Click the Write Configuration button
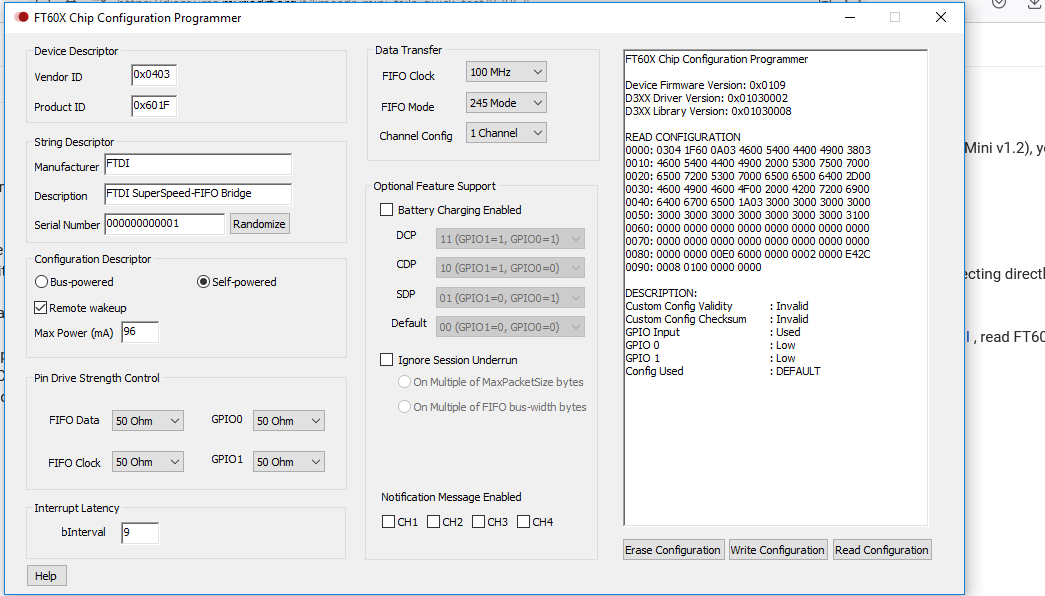 click(777, 550)
